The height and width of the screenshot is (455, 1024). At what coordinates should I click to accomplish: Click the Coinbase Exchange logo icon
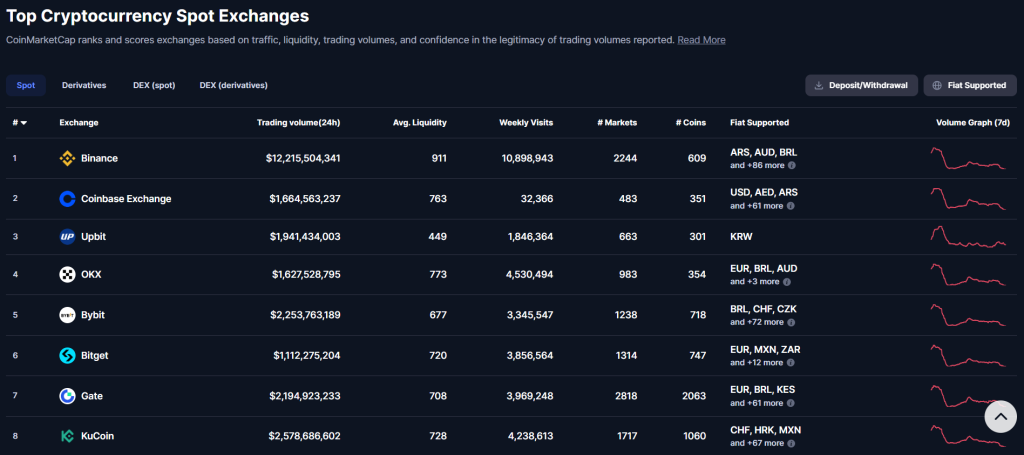(68, 199)
